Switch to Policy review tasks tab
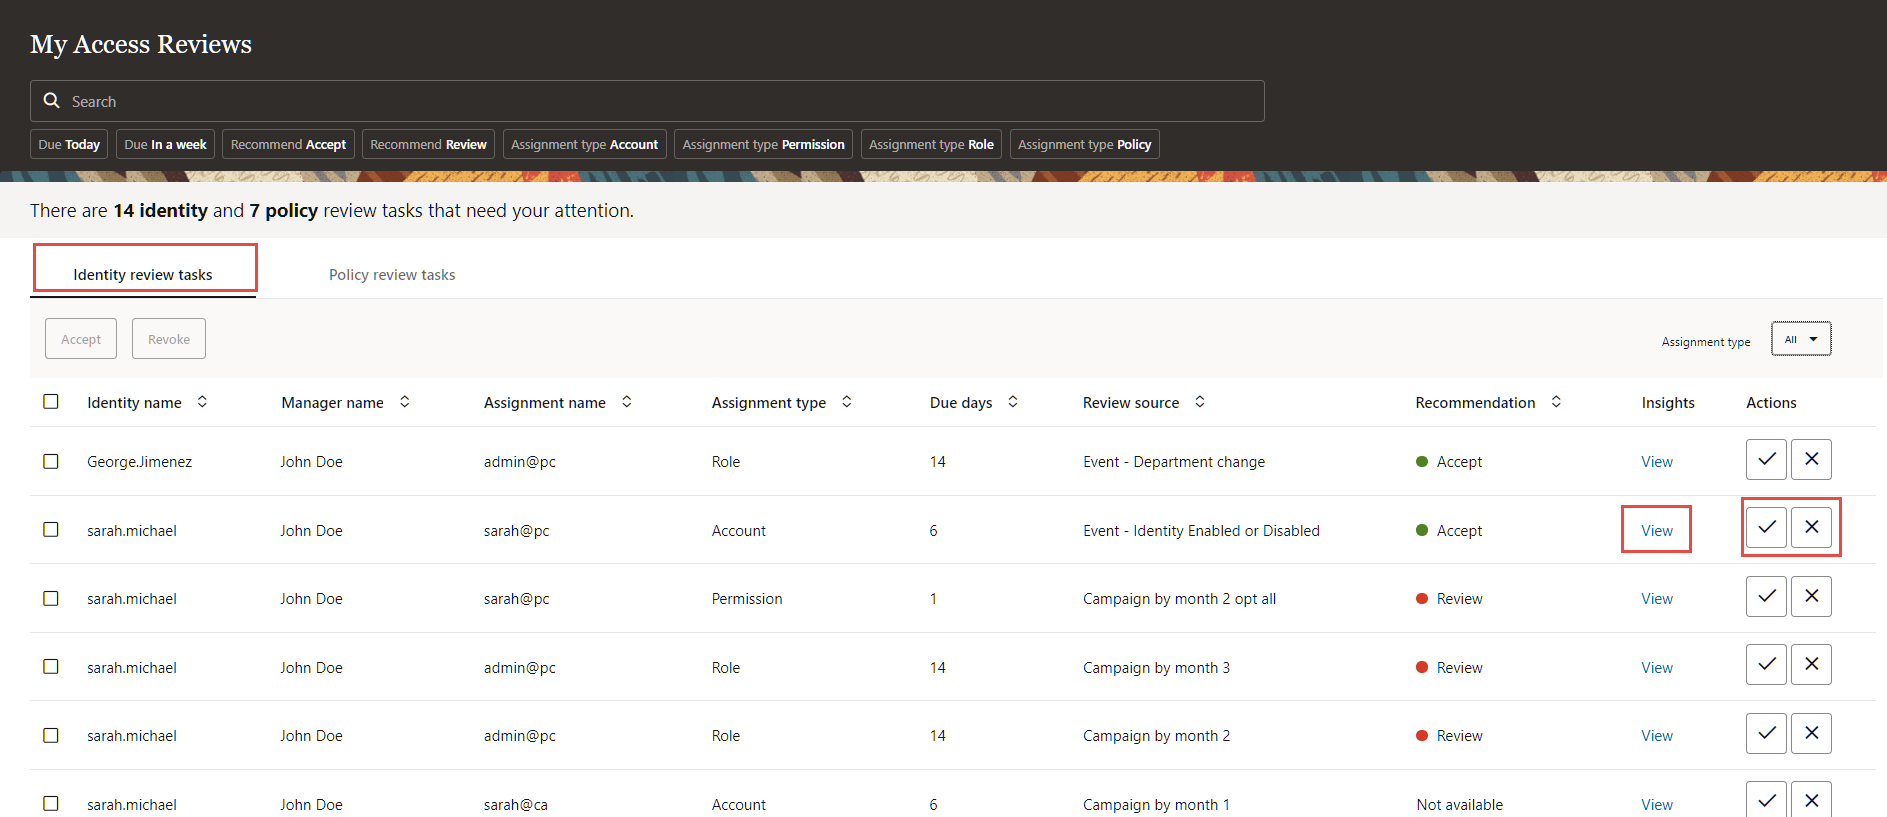Screen dimensions: 1887x817 coord(392,274)
